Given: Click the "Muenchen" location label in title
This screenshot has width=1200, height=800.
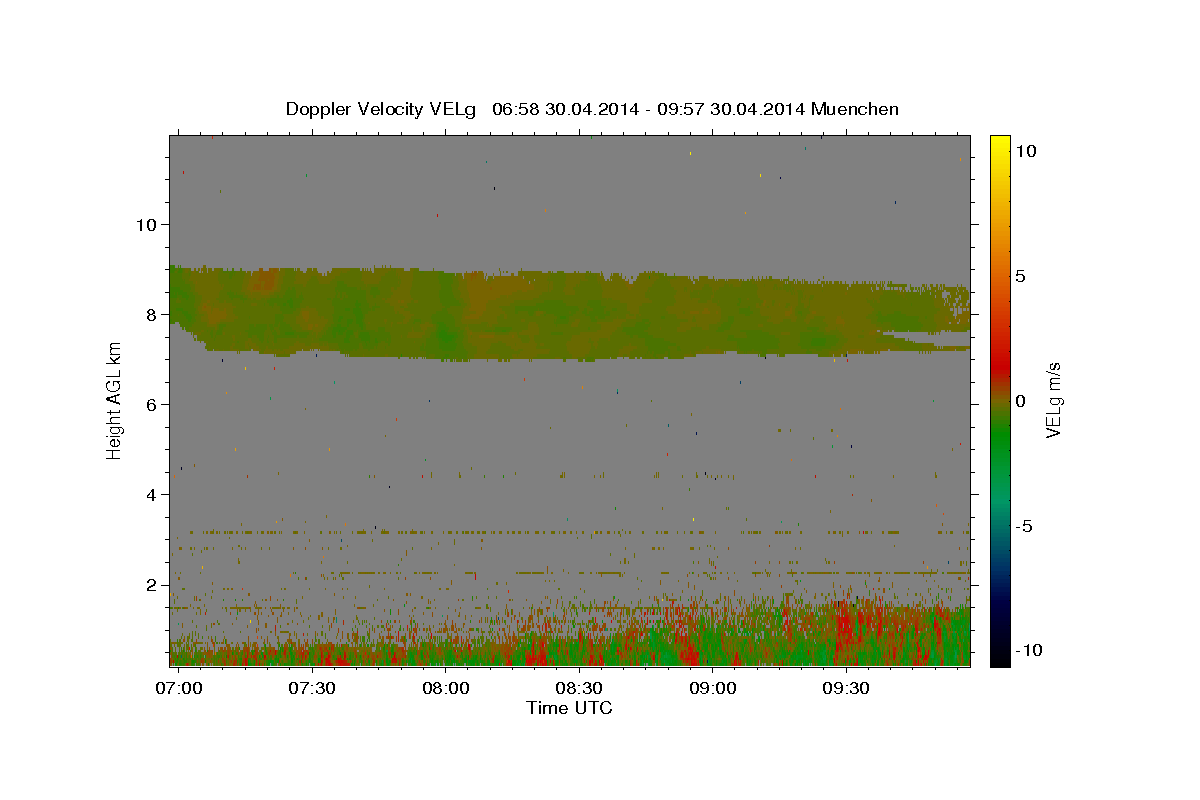Looking at the screenshot, I should (x=856, y=109).
